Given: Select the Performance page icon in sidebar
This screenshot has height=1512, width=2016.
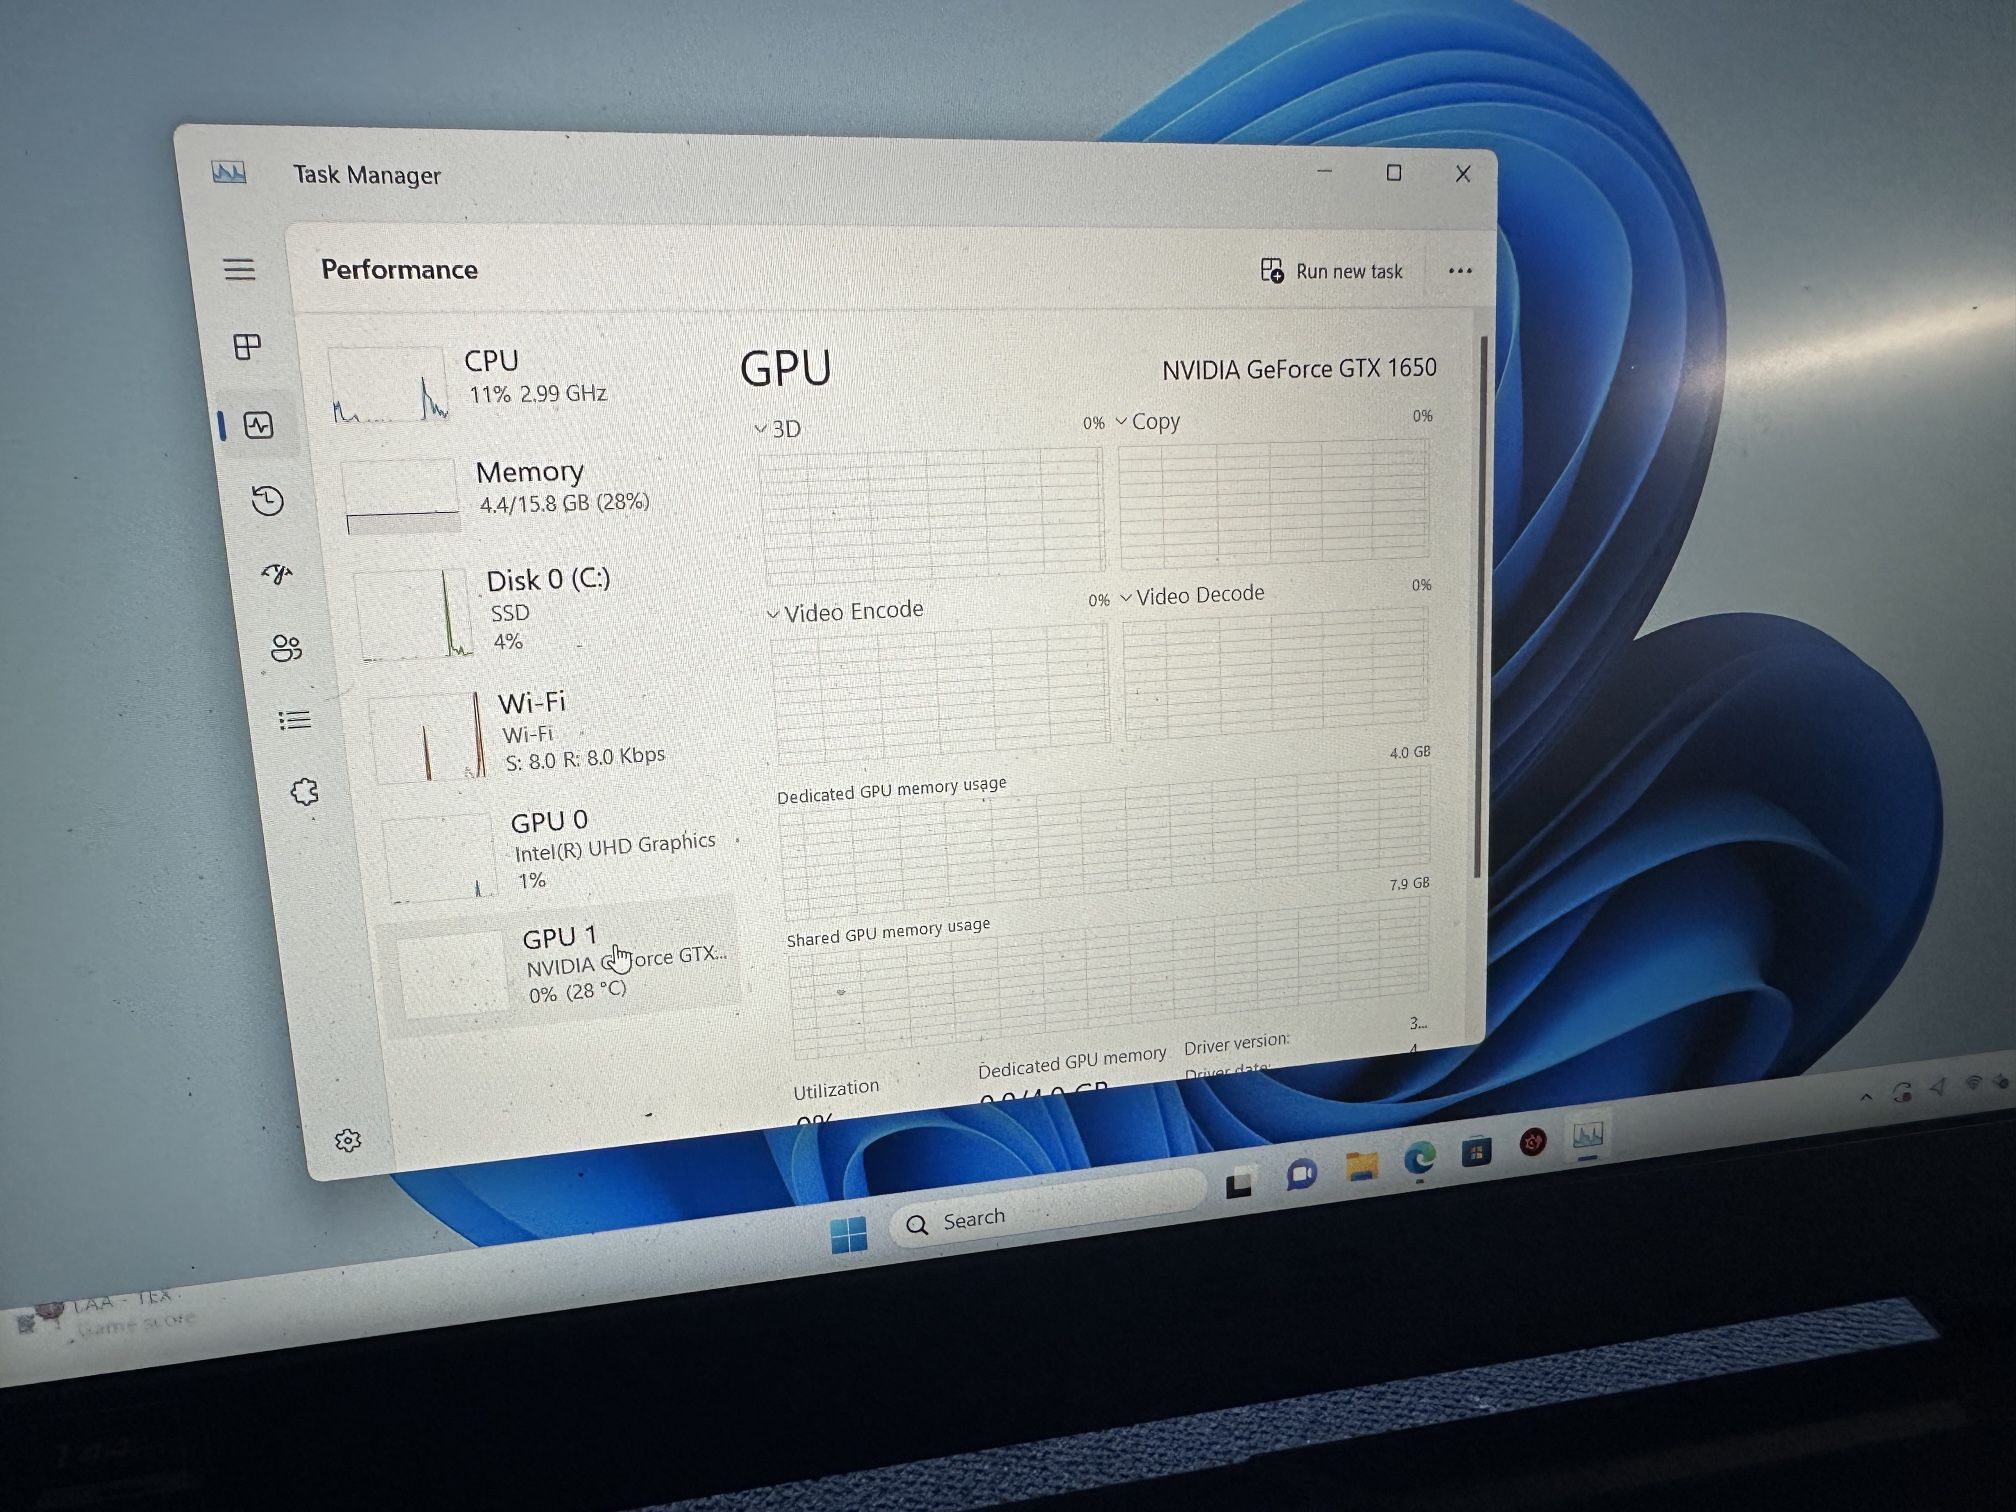Looking at the screenshot, I should click(259, 425).
